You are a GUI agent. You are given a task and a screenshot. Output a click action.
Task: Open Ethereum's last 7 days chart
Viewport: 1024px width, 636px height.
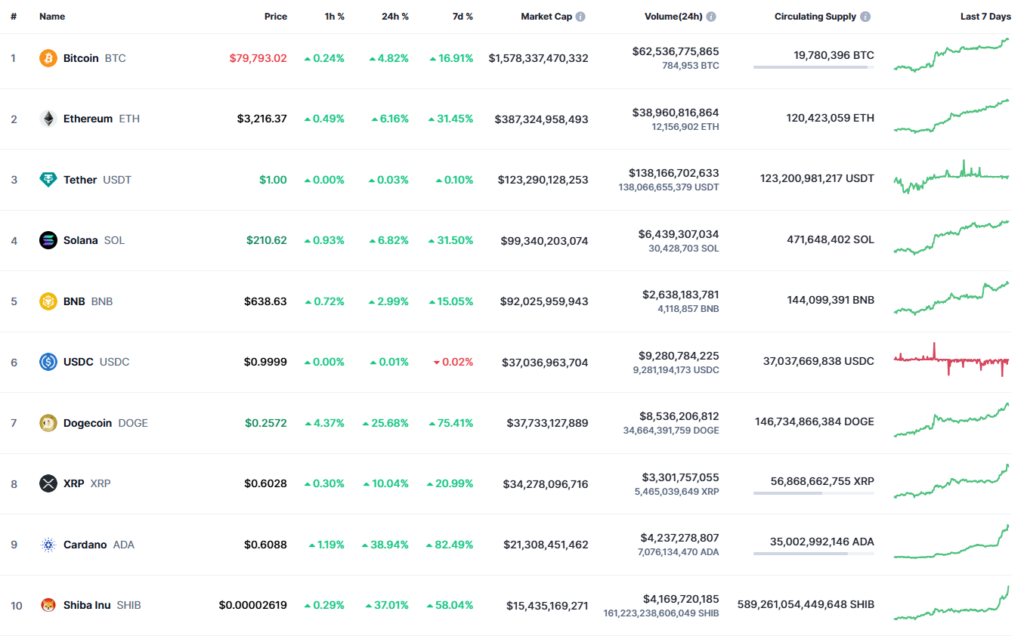coord(952,116)
